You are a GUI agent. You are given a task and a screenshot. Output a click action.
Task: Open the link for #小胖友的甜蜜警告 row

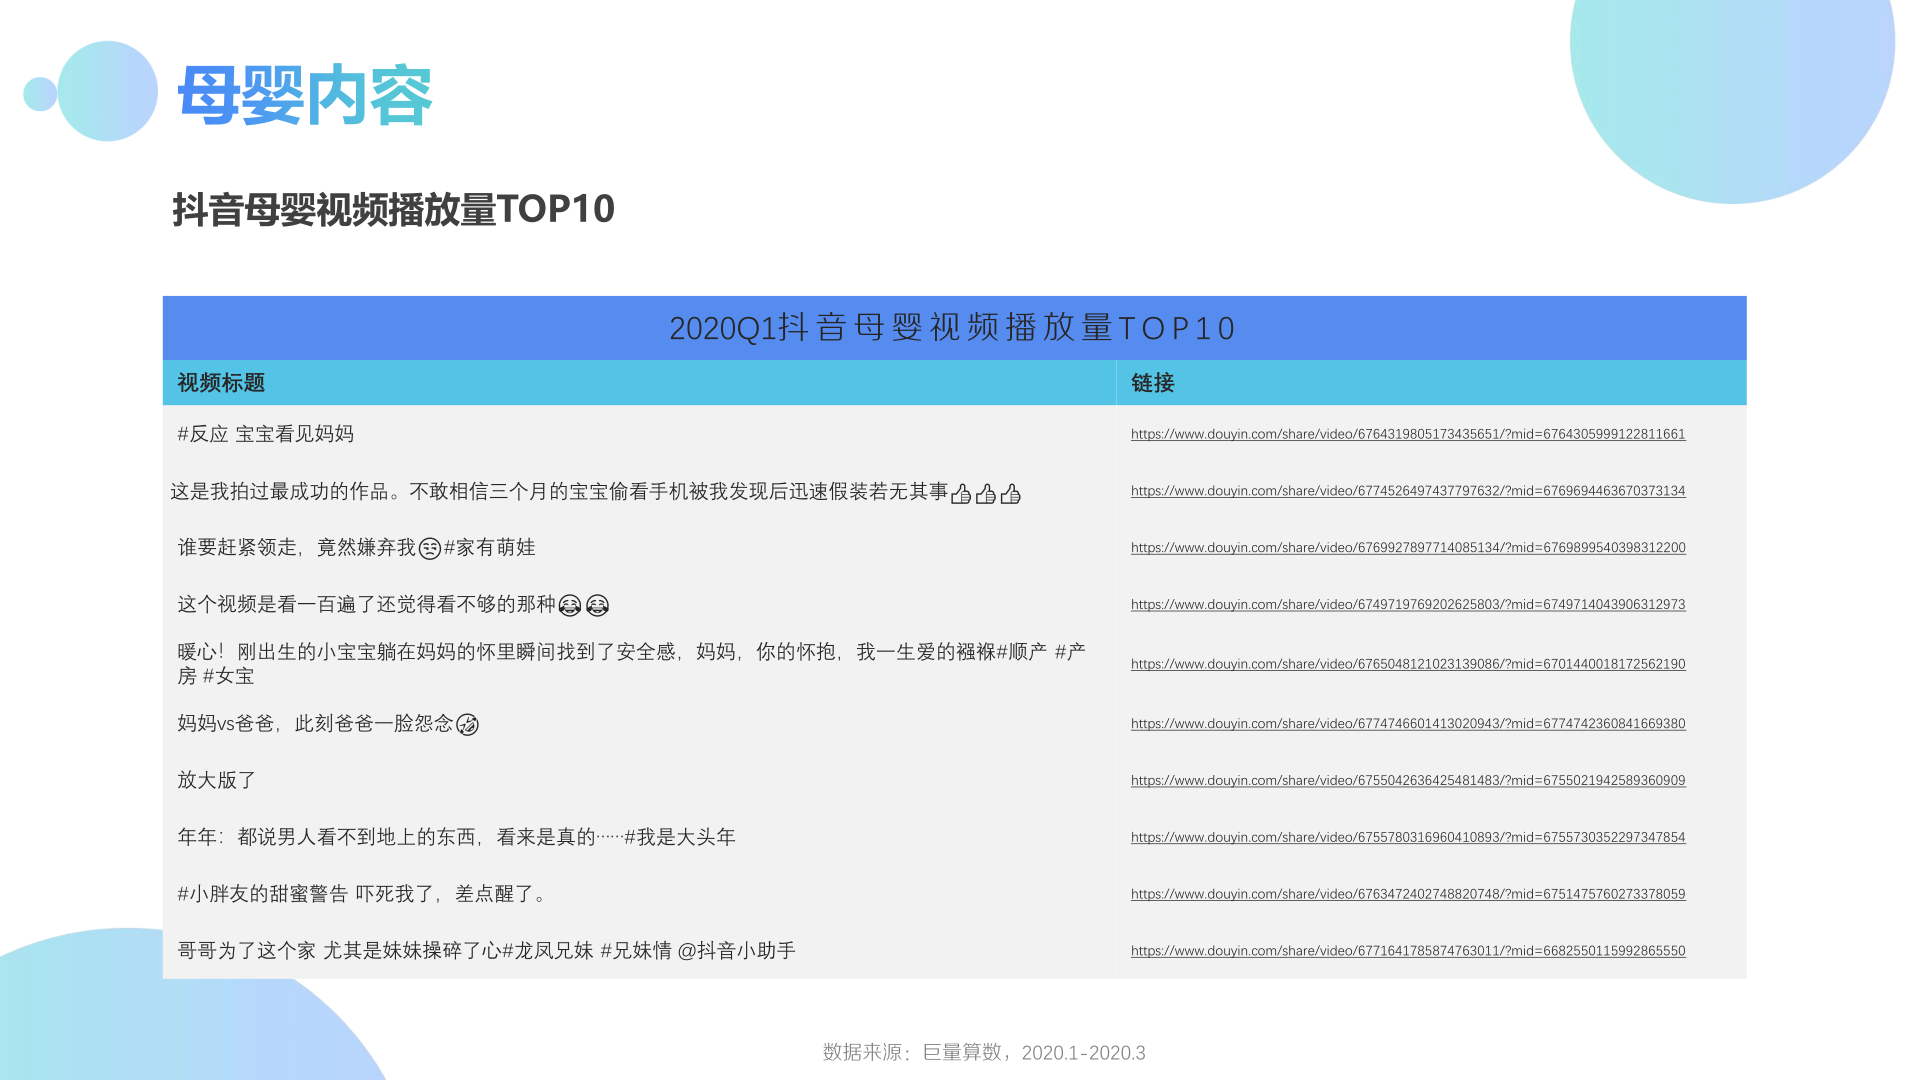1408,895
